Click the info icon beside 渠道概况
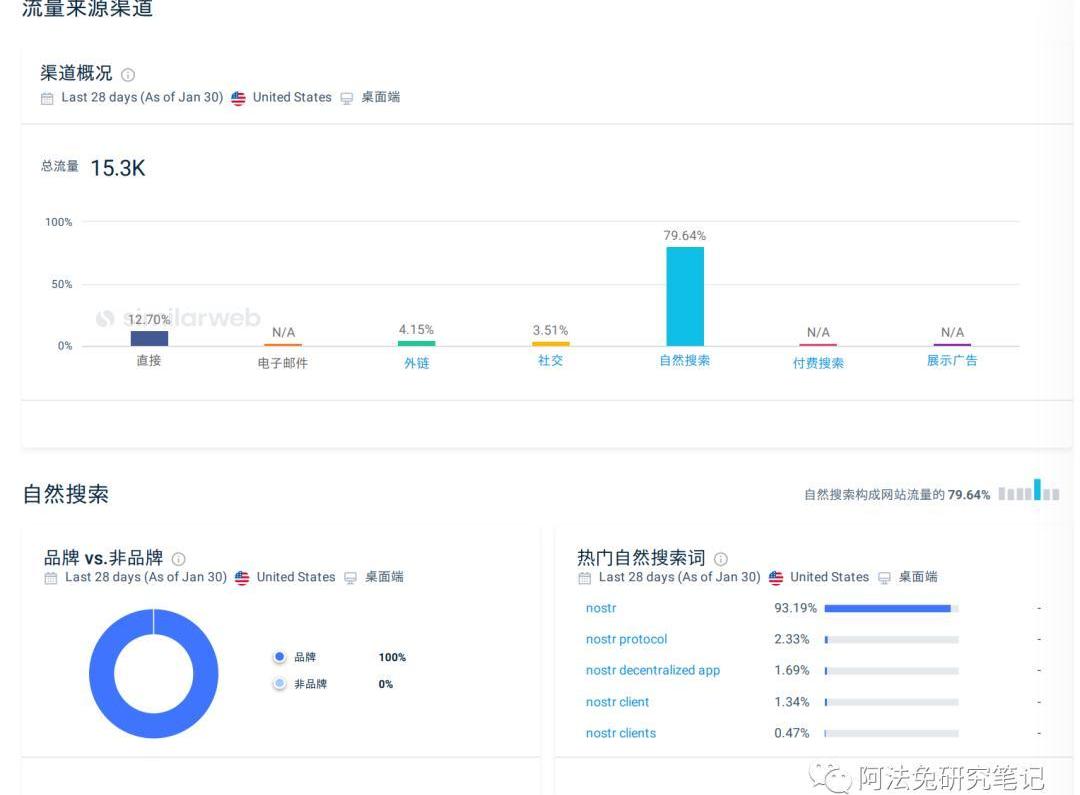 click(x=128, y=75)
